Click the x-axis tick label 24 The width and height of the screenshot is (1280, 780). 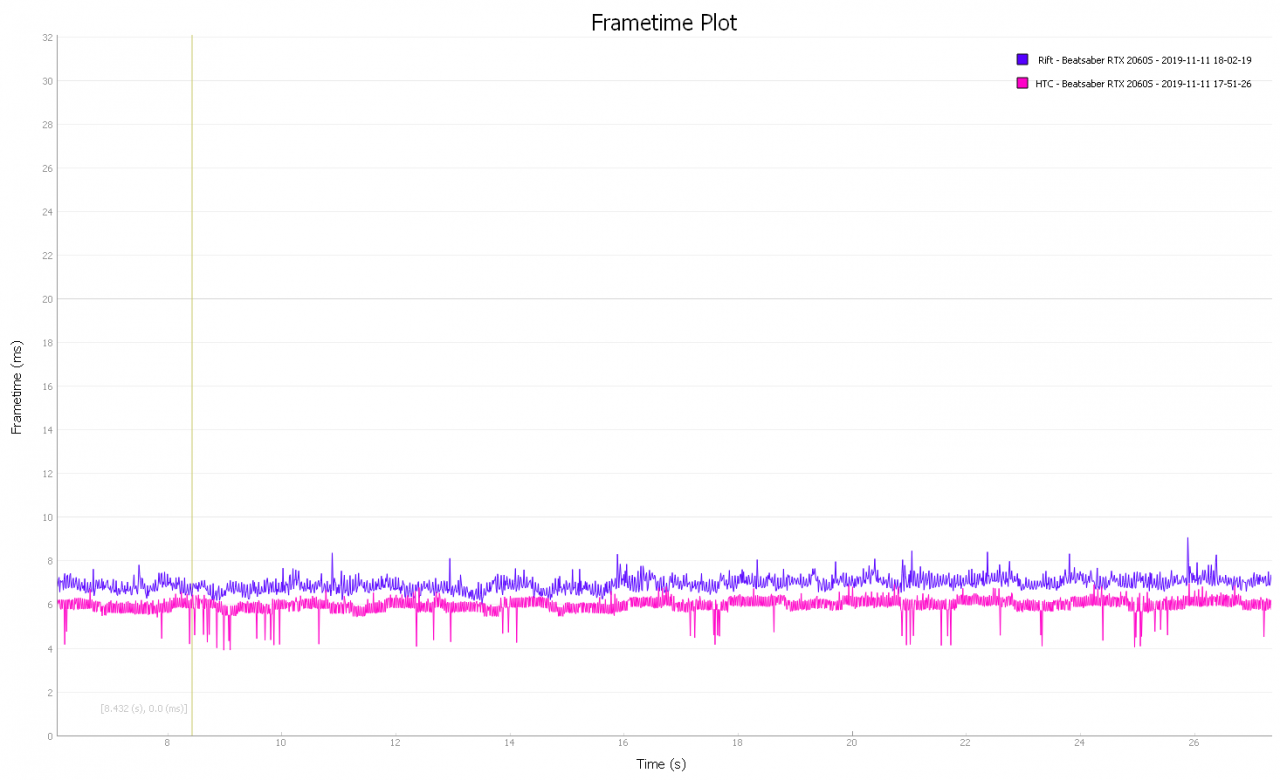click(x=1079, y=743)
